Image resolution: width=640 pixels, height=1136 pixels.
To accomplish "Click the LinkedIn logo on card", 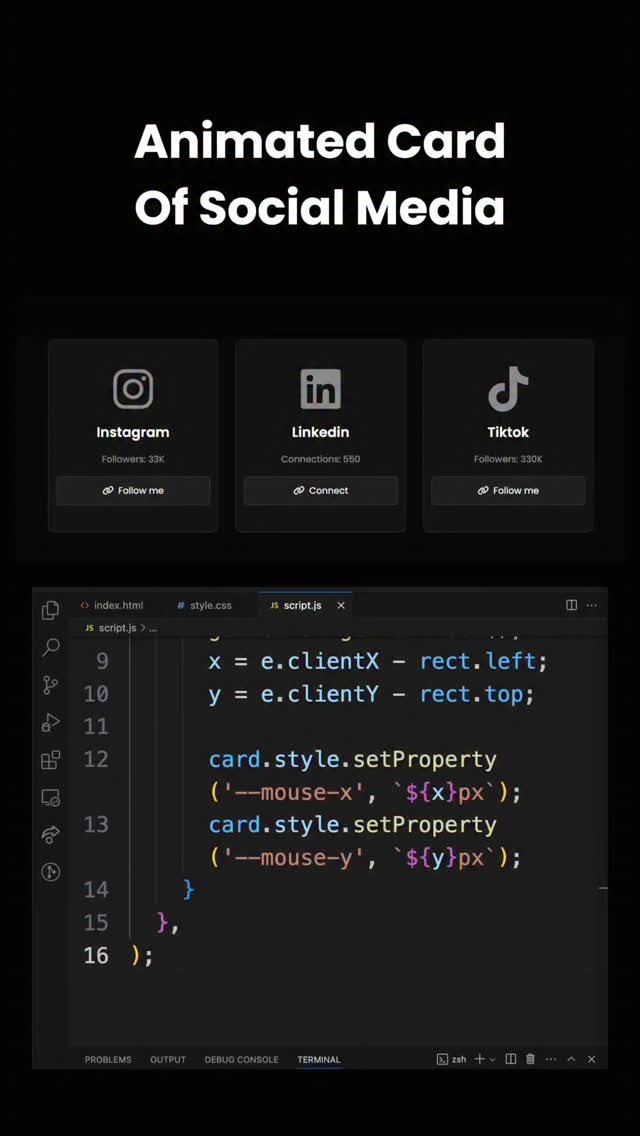I will click(320, 389).
